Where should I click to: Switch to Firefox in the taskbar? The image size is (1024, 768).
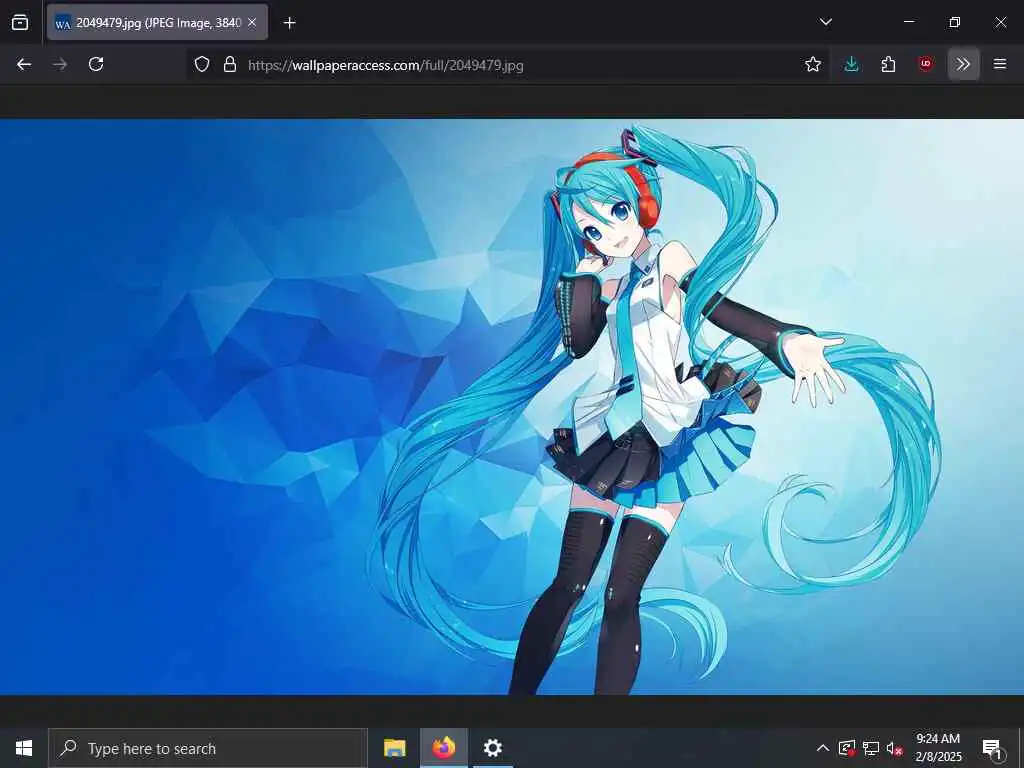click(443, 748)
